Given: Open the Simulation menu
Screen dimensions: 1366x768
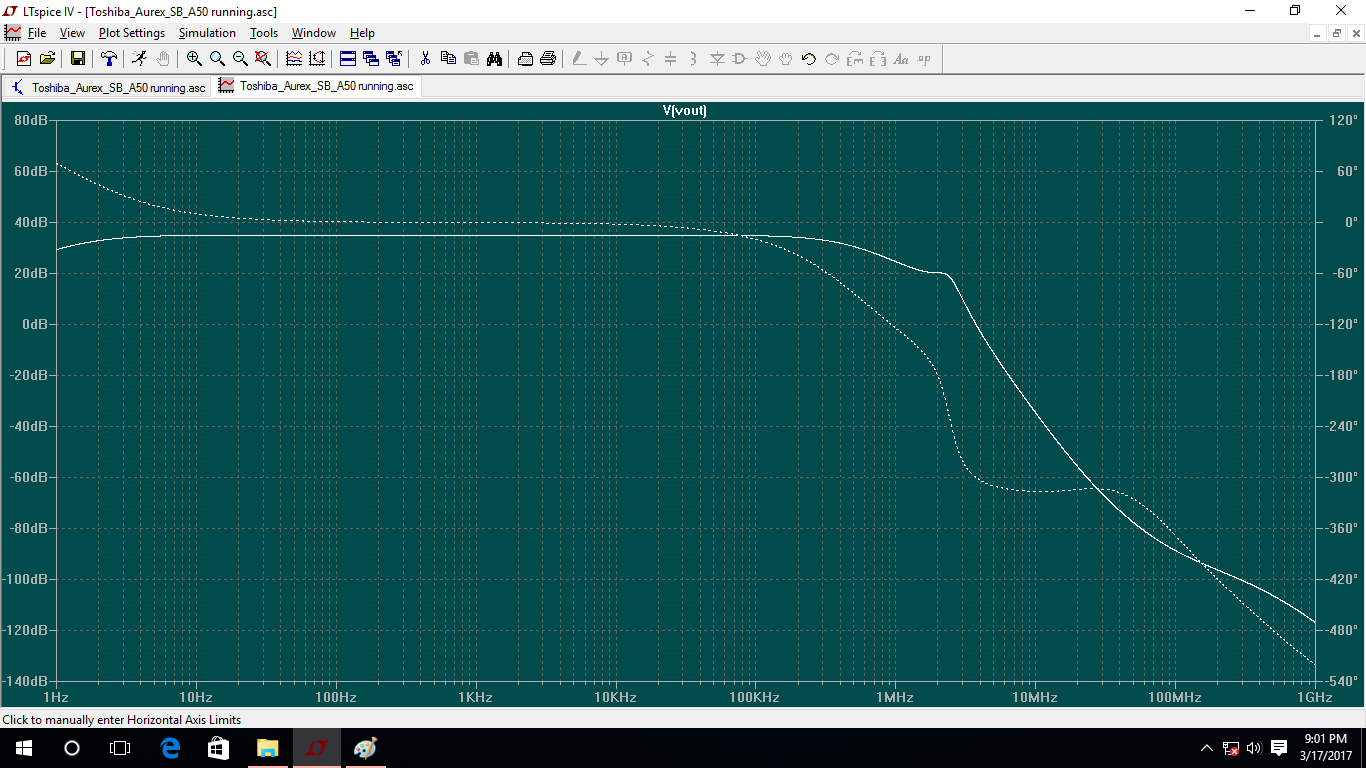Looking at the screenshot, I should click(207, 33).
